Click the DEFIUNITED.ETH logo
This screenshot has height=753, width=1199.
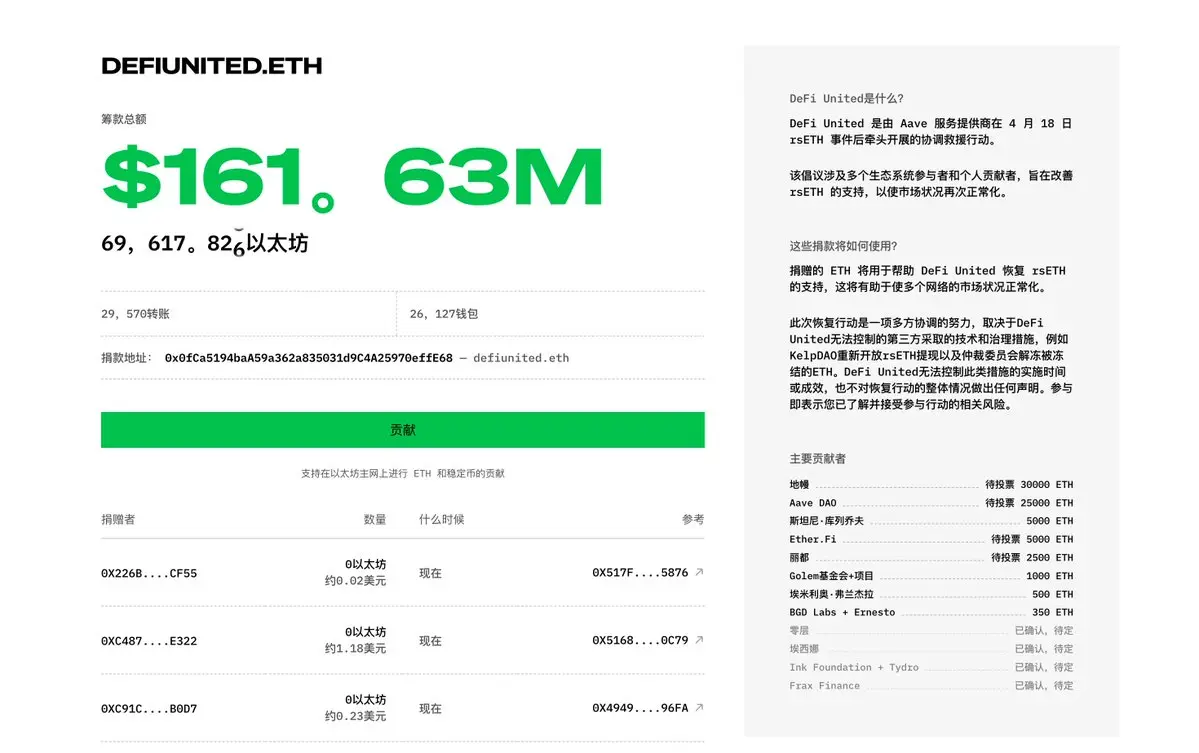point(212,66)
